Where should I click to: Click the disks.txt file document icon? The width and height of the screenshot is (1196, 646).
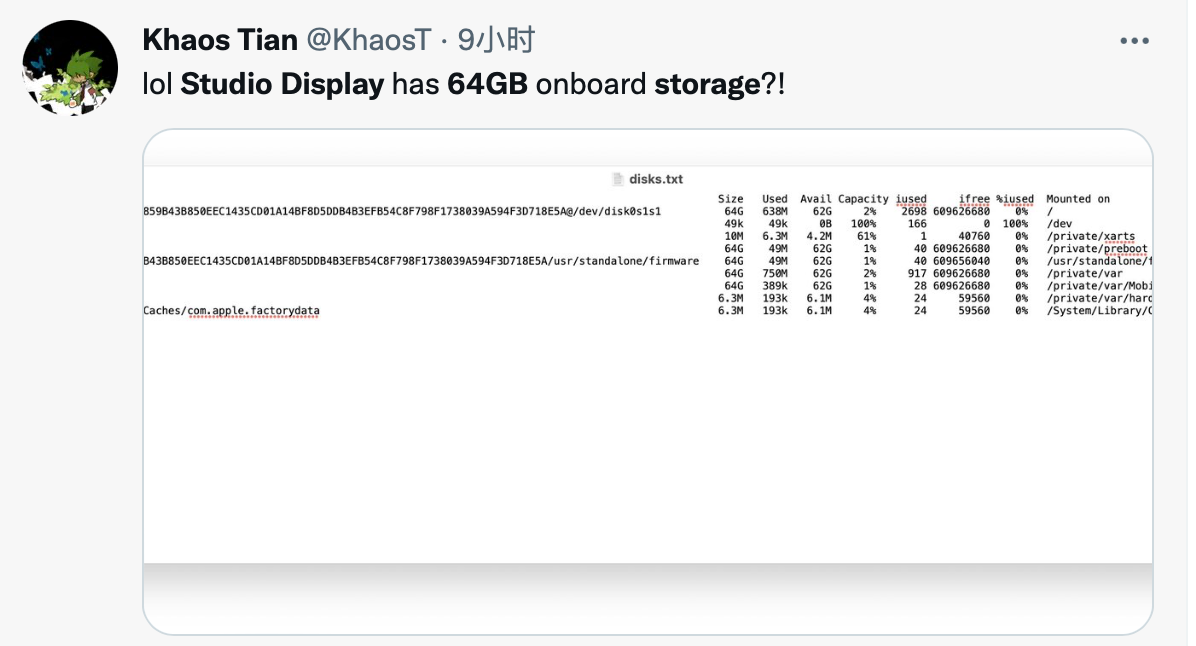(x=618, y=179)
